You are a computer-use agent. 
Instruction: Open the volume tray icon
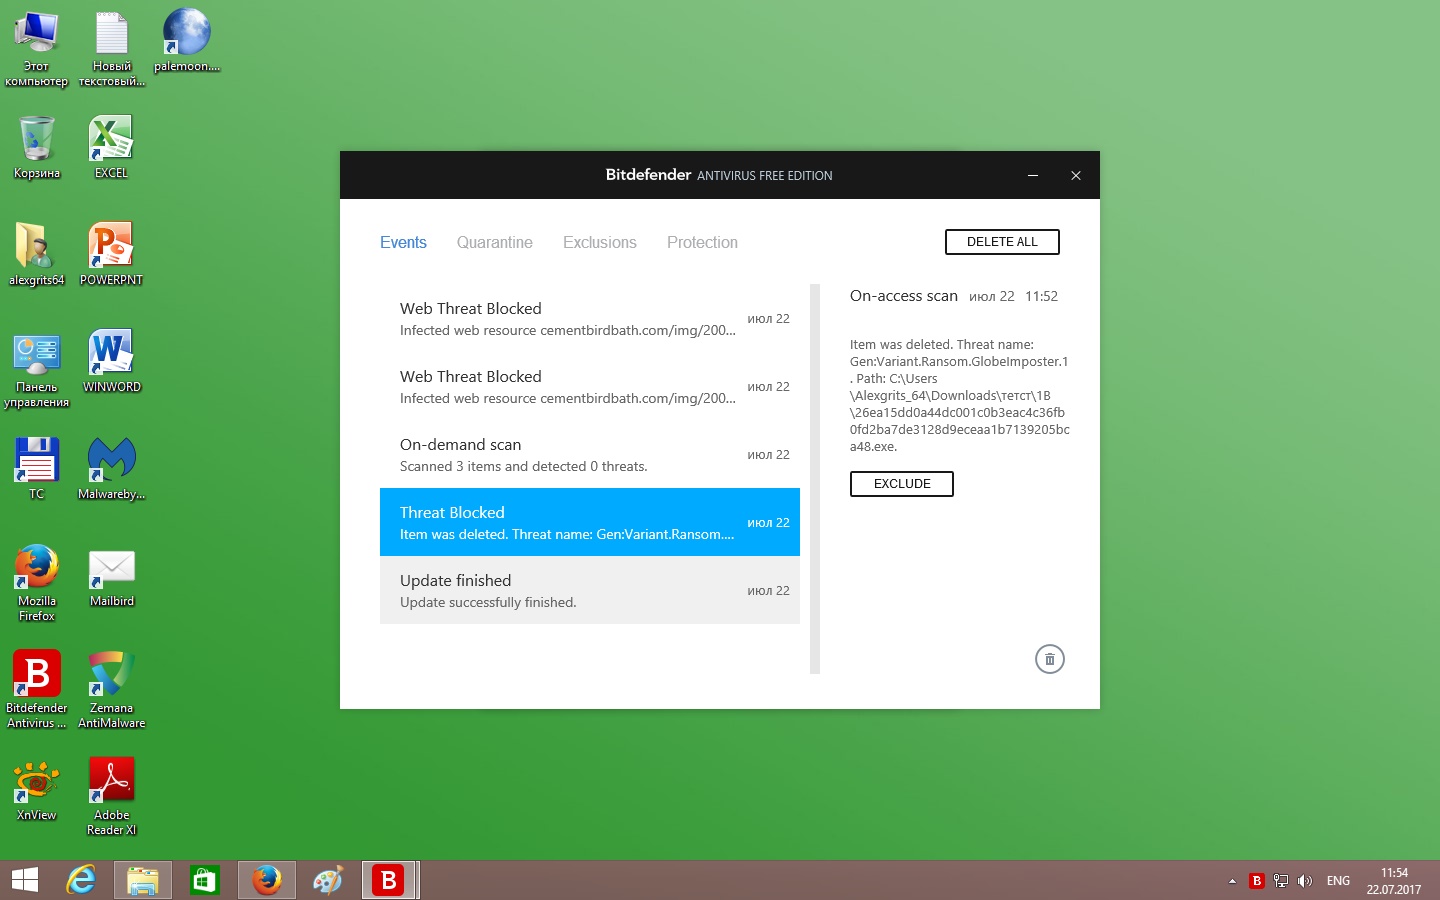(1305, 881)
